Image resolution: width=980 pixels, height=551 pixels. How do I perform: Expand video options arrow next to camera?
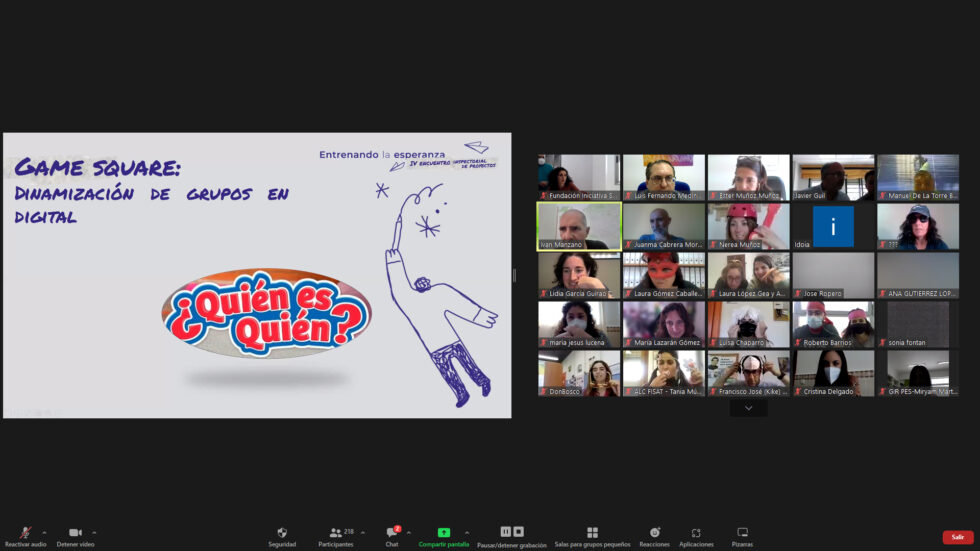[94, 532]
